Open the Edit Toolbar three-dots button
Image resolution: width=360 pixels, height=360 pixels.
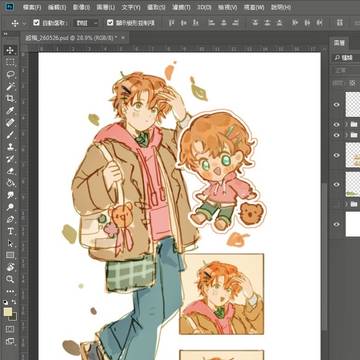tap(10, 291)
